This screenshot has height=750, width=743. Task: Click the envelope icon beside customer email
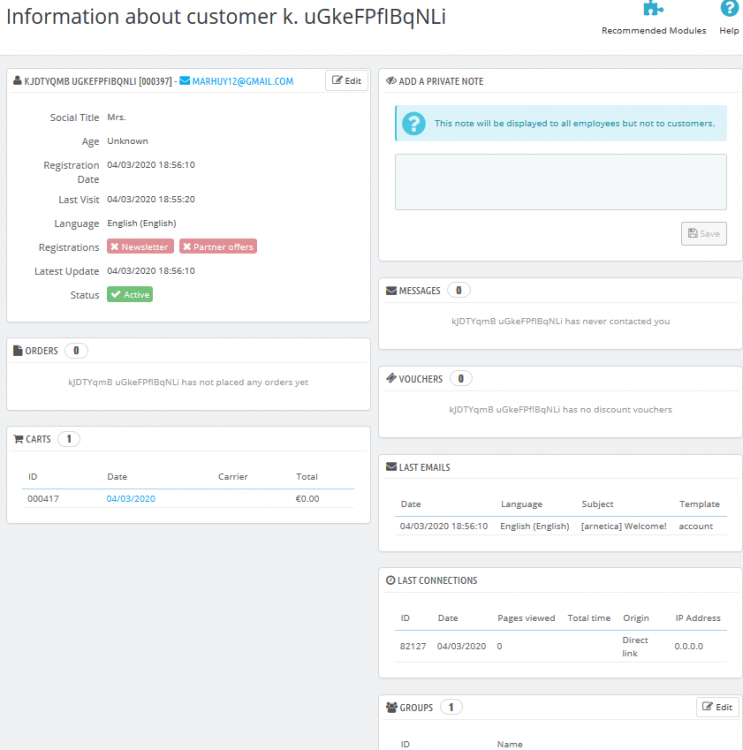(185, 80)
